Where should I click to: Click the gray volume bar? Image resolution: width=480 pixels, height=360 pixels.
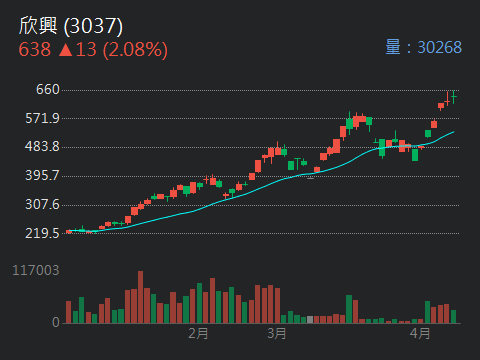point(310,320)
